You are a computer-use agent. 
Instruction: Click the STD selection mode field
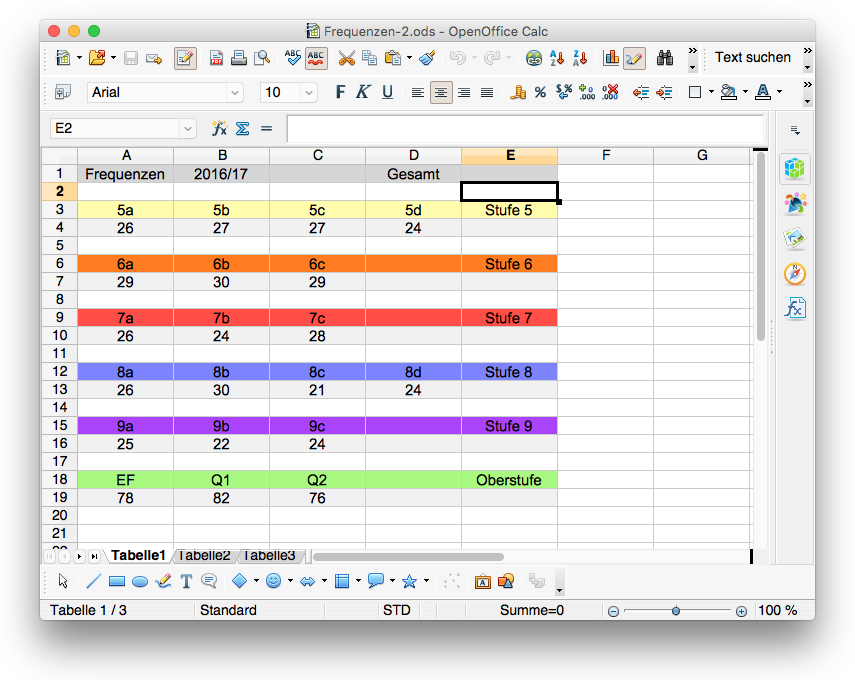(x=396, y=610)
